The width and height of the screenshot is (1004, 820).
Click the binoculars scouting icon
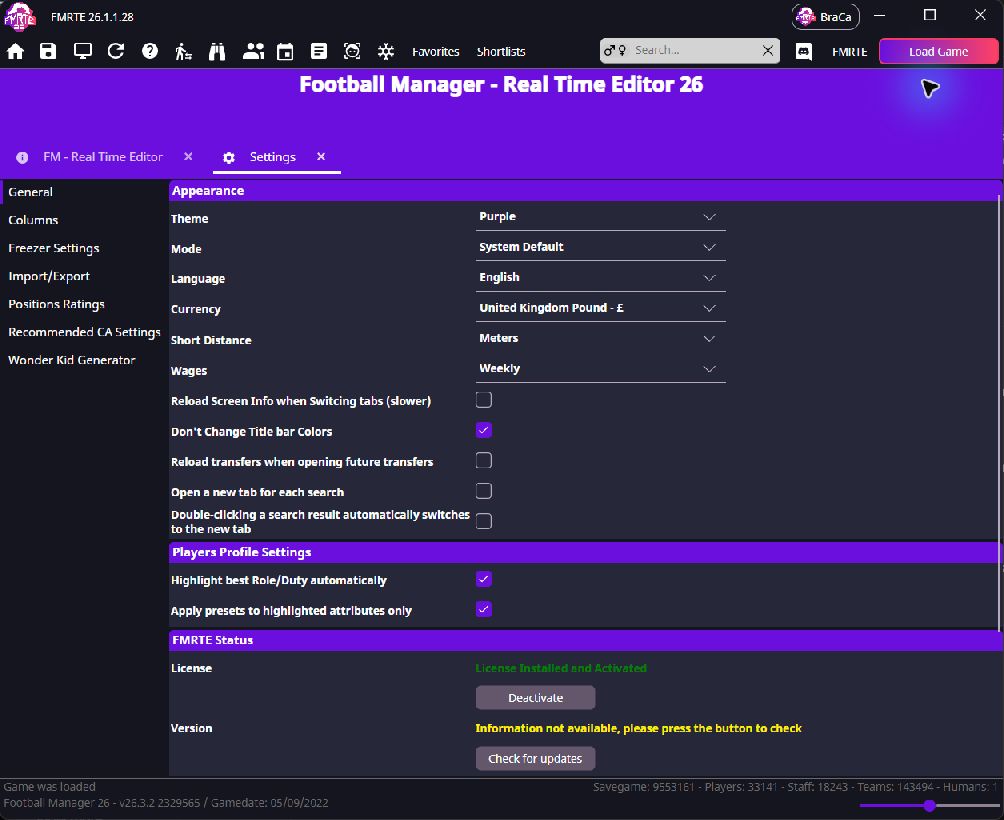(x=217, y=51)
